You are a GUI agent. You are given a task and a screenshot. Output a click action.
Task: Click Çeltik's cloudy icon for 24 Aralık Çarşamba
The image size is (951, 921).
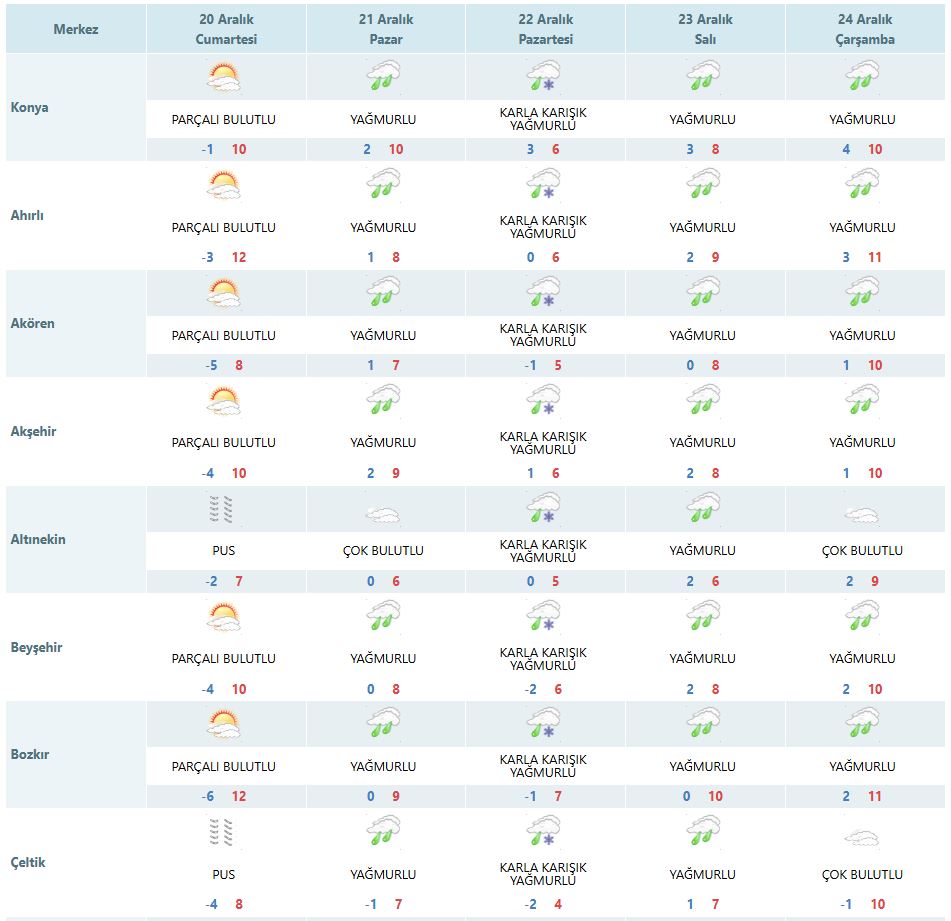pyautogui.click(x=862, y=837)
